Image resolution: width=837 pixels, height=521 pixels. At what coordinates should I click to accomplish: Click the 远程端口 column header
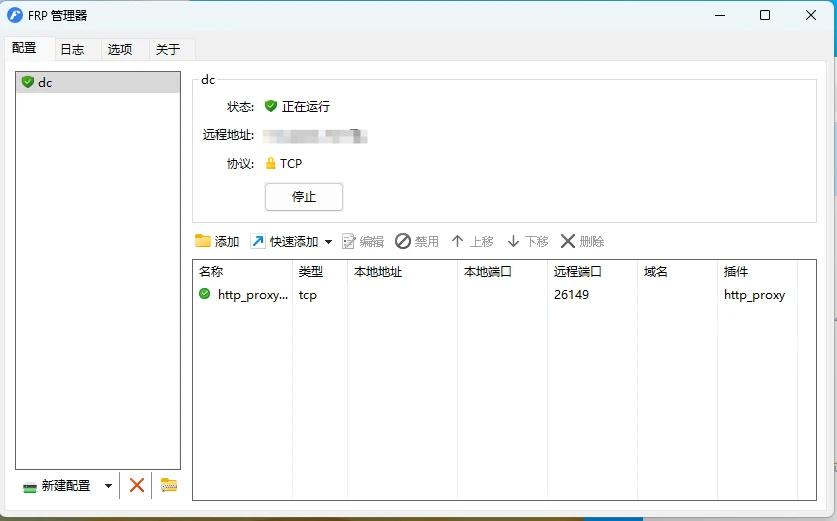click(x=593, y=272)
